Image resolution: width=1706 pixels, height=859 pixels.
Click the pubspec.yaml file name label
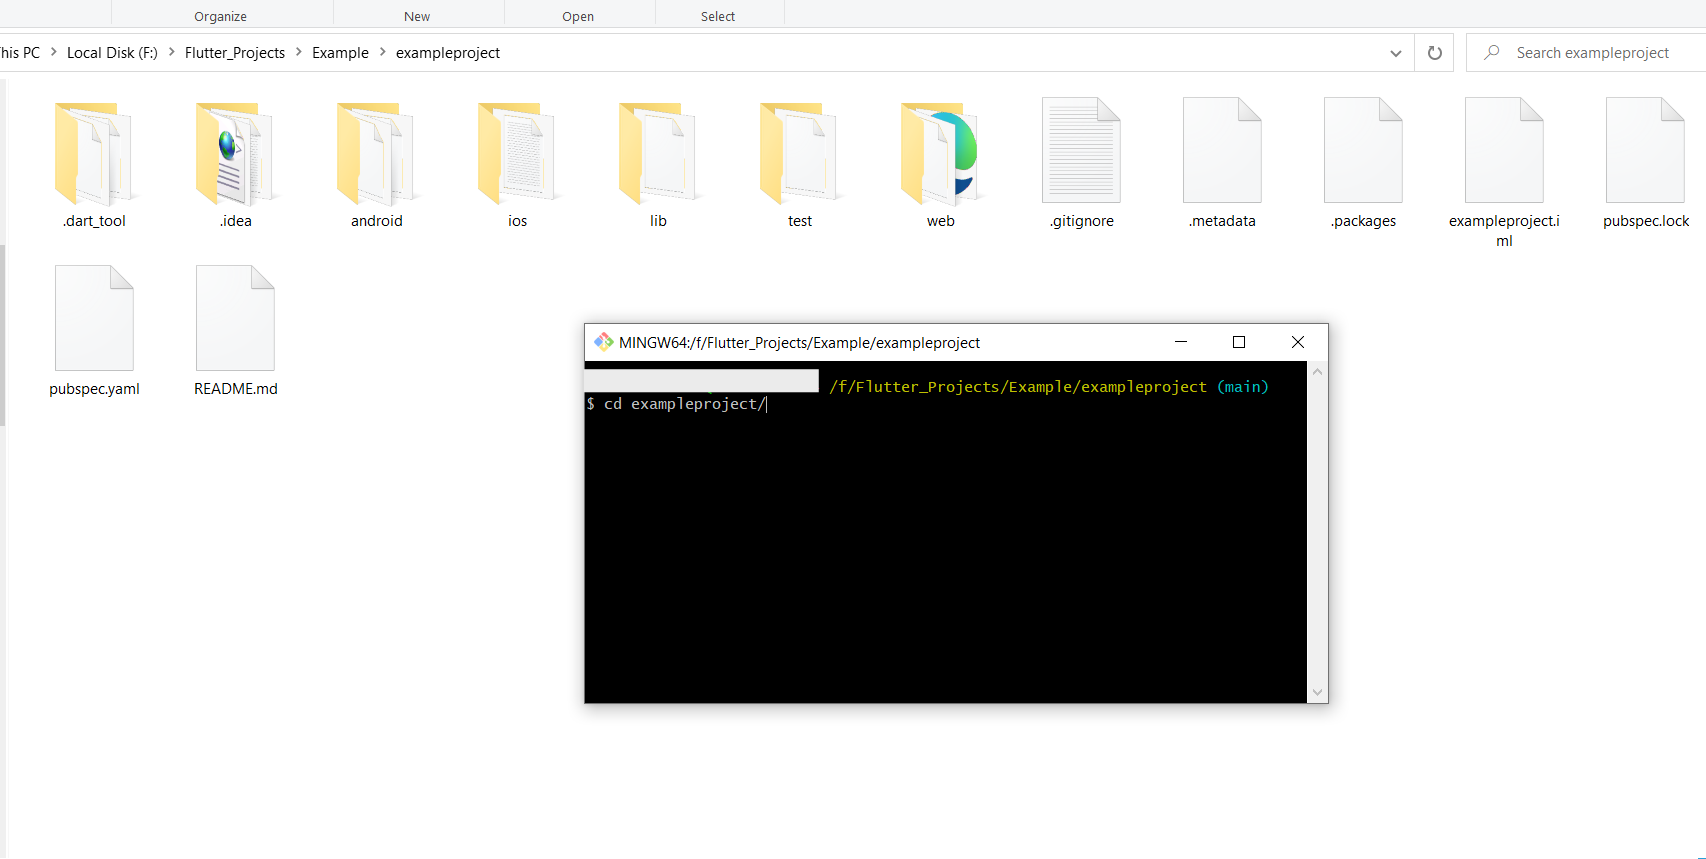coord(94,389)
